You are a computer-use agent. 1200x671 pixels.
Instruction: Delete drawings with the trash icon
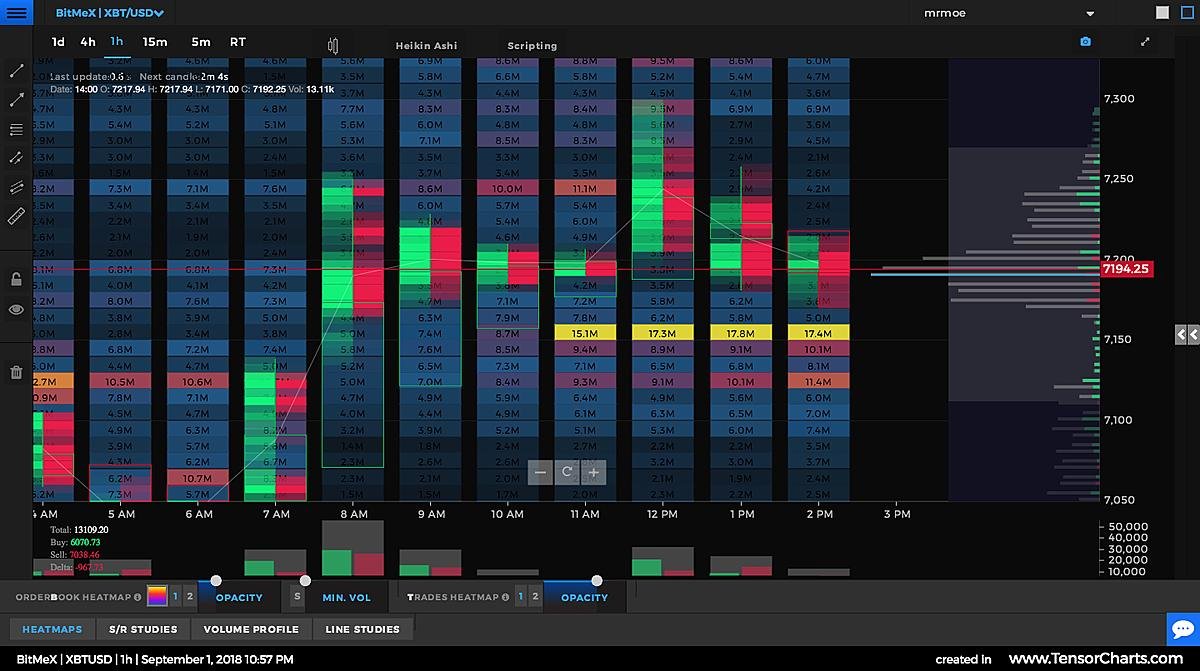(x=16, y=372)
